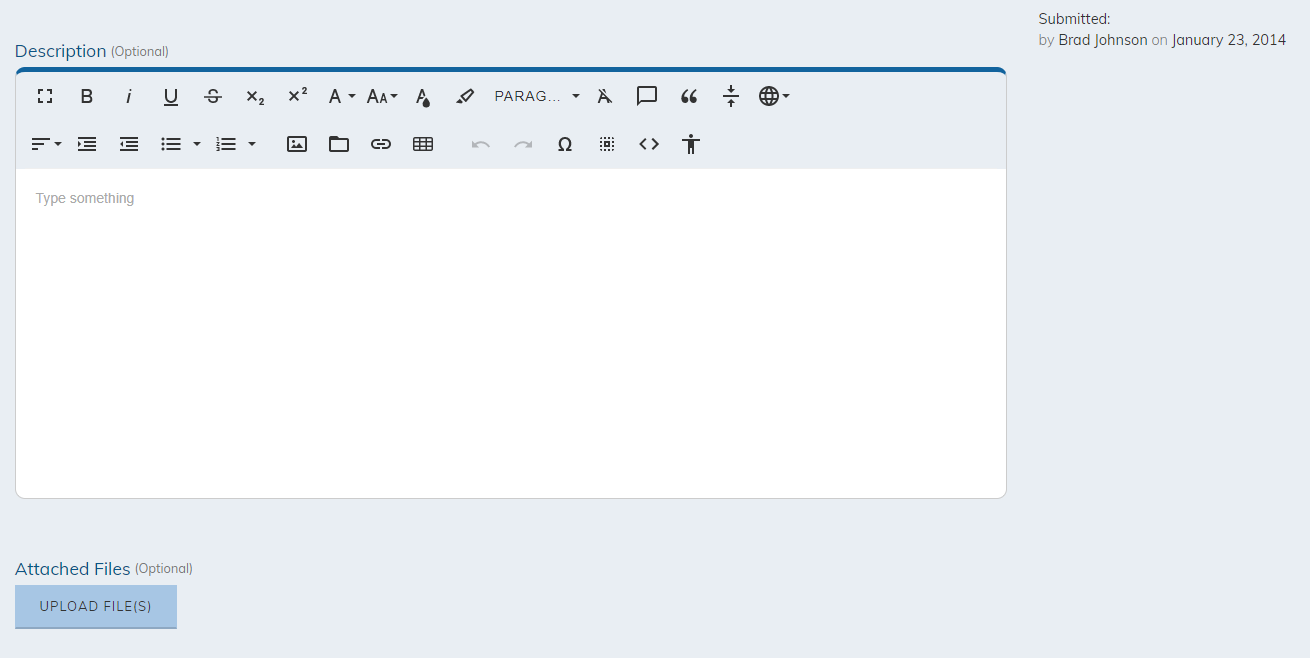Apply superscript formatting
The height and width of the screenshot is (658, 1310).
click(x=297, y=96)
